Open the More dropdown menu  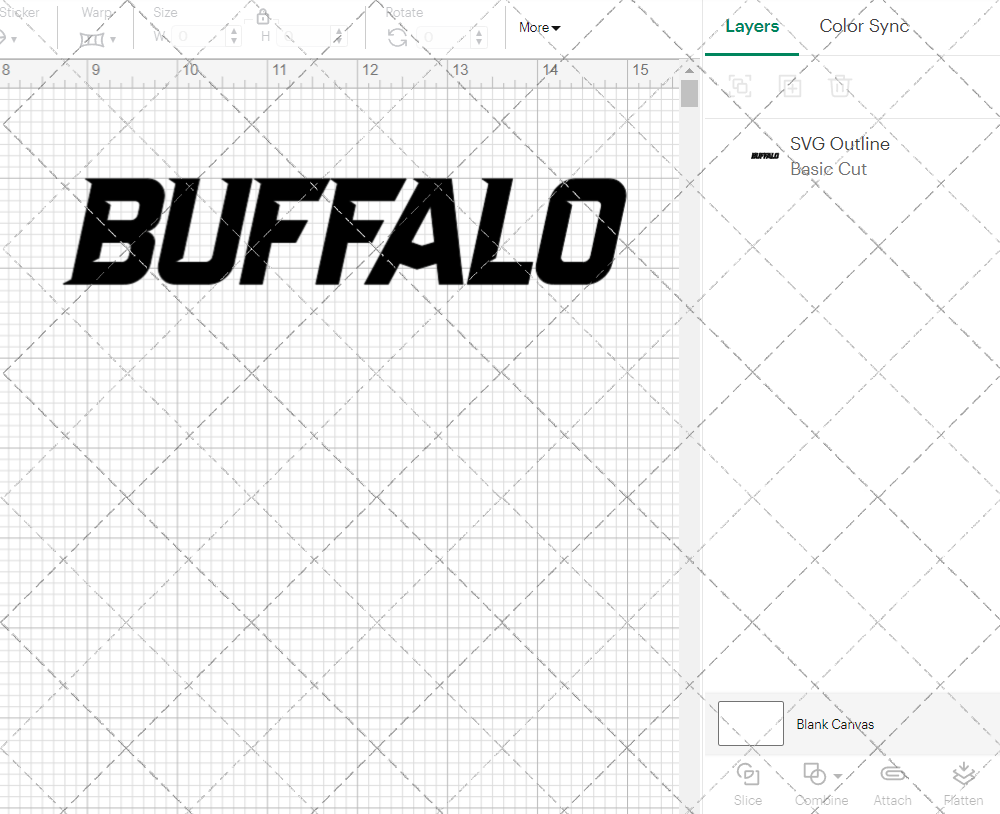[x=539, y=27]
